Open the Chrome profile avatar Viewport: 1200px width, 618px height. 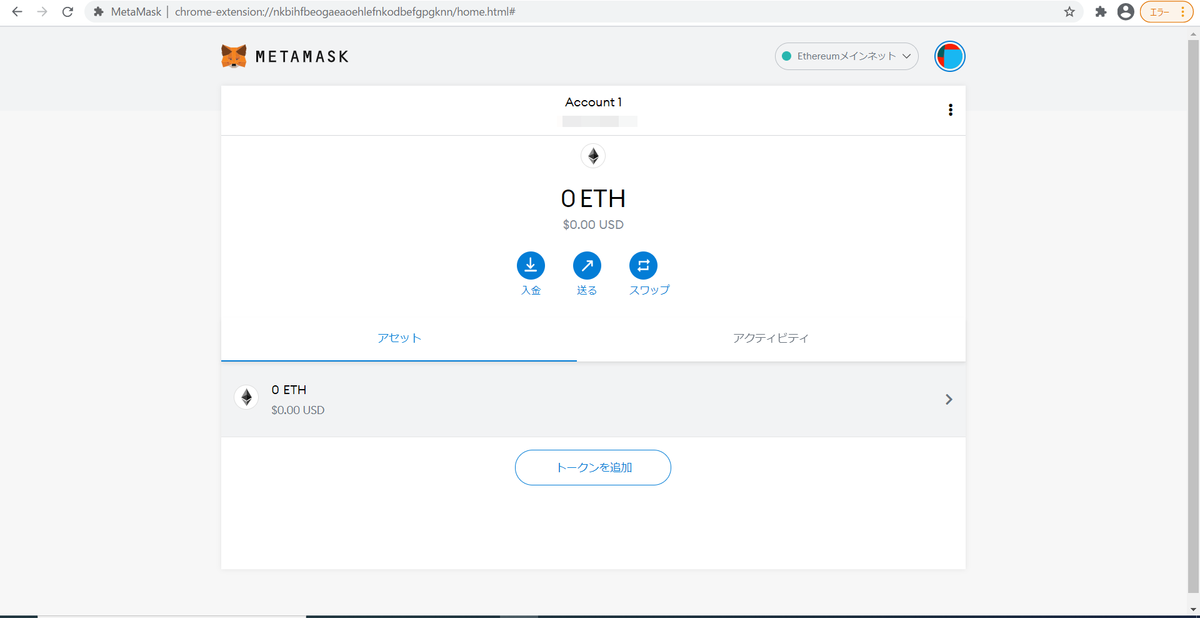(1126, 12)
